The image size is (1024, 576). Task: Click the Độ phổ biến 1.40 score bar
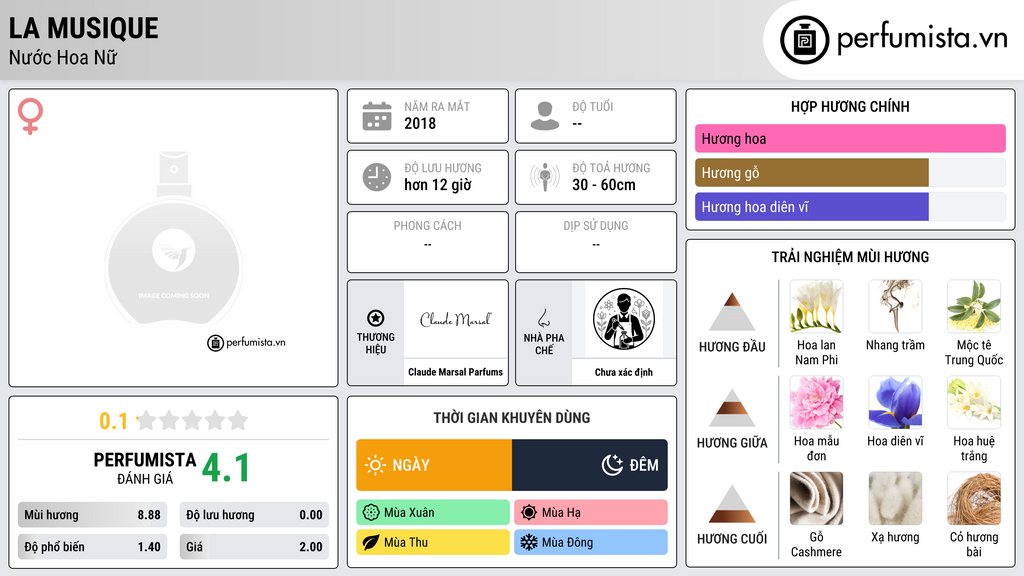click(92, 547)
